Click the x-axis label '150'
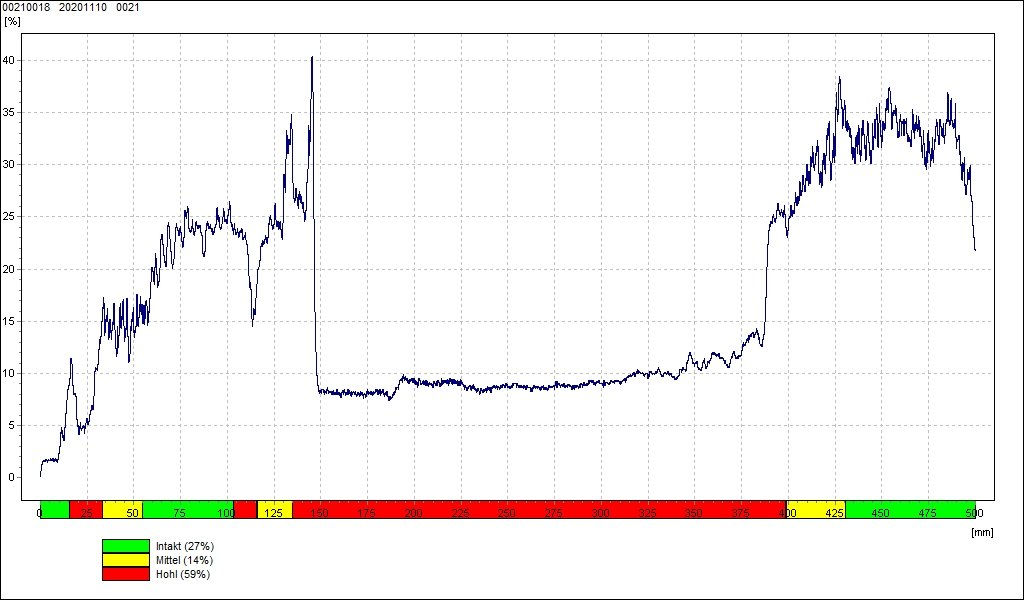Viewport: 1024px width, 600px height. (319, 513)
